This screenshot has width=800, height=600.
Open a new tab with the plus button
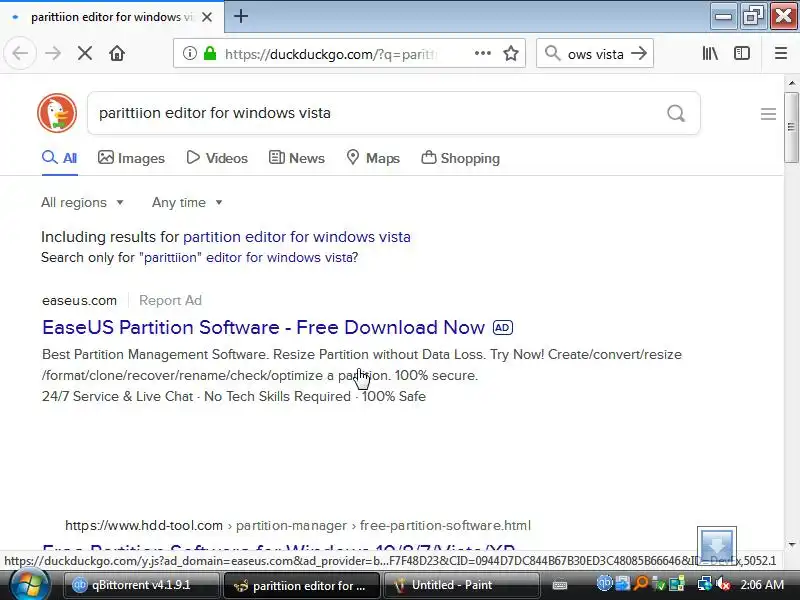(241, 16)
